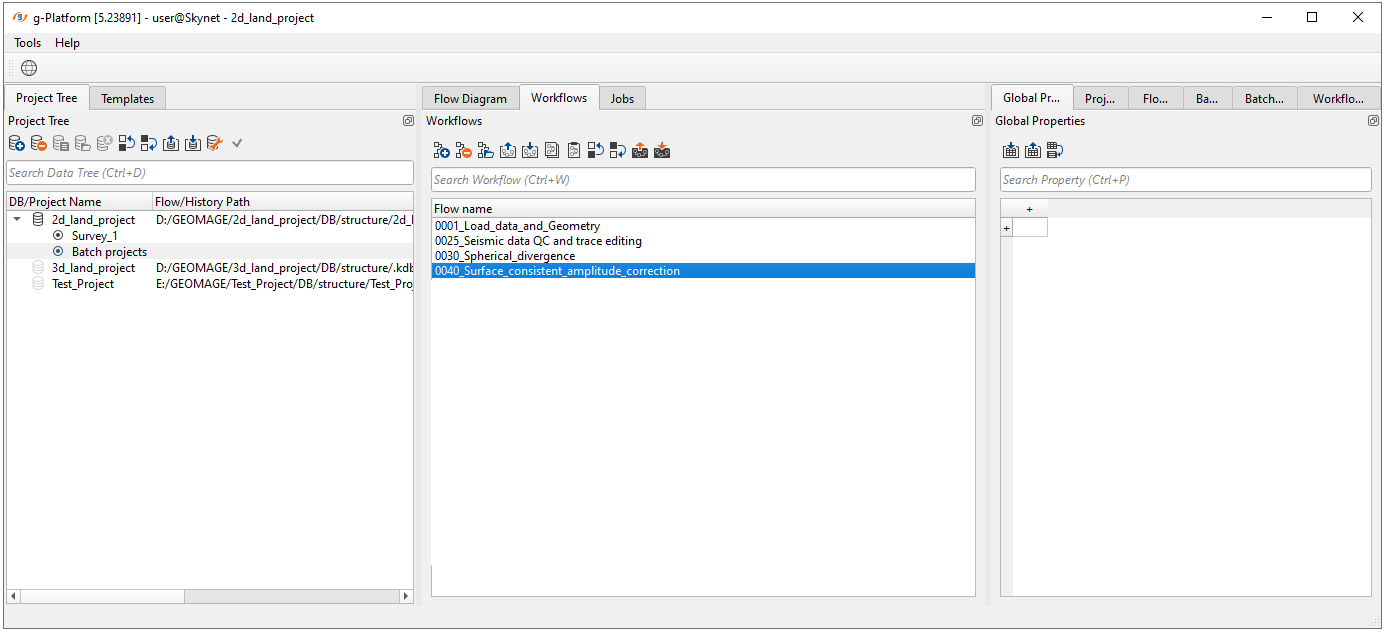Click the remove database icon with orange minus
The image size is (1385, 634).
[x=39, y=144]
